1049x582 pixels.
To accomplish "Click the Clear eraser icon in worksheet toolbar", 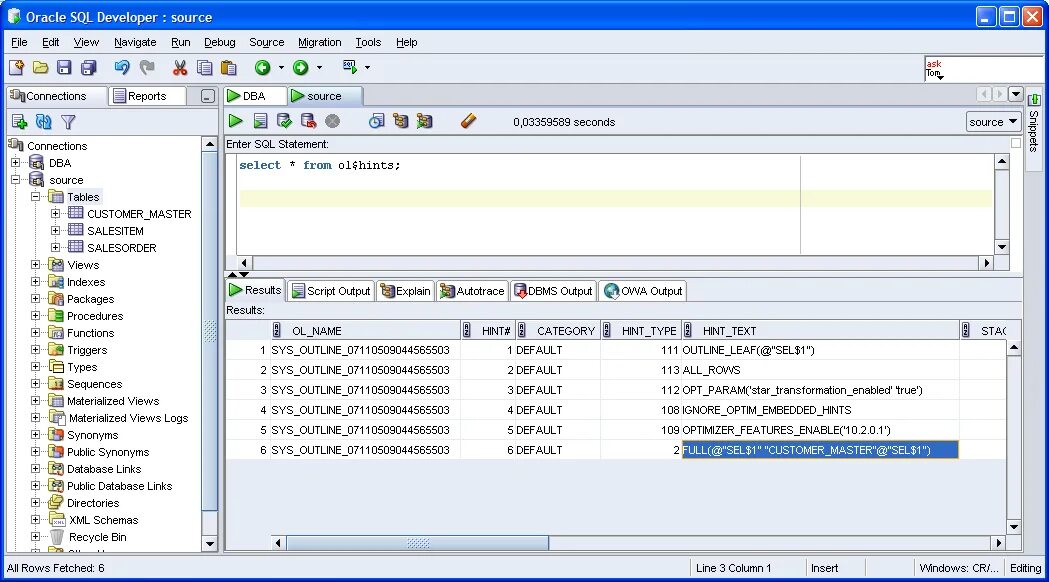I will pyautogui.click(x=468, y=120).
